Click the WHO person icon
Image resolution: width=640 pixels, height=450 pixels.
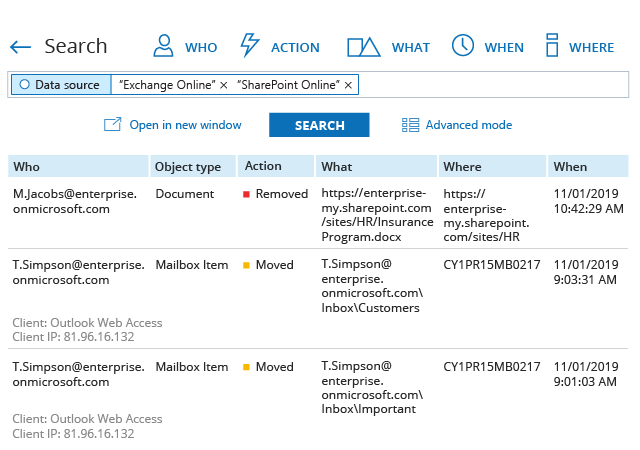[163, 46]
